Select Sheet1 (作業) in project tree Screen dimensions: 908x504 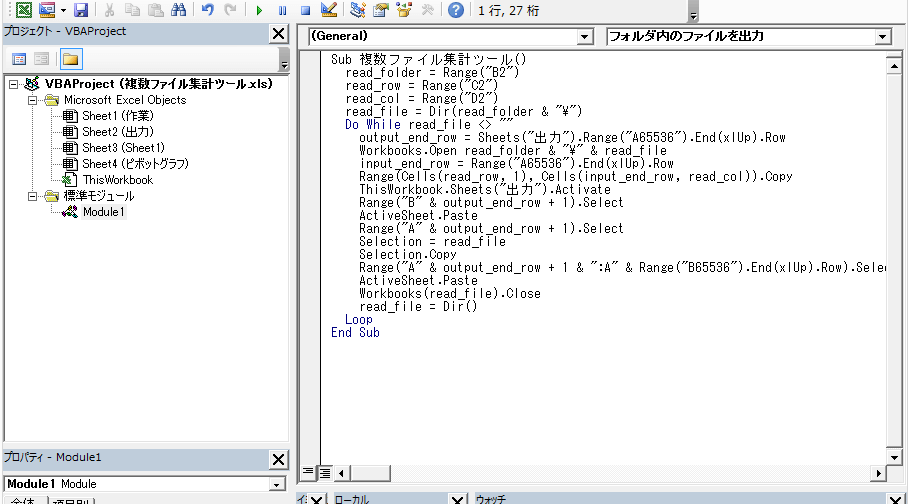pos(118,116)
